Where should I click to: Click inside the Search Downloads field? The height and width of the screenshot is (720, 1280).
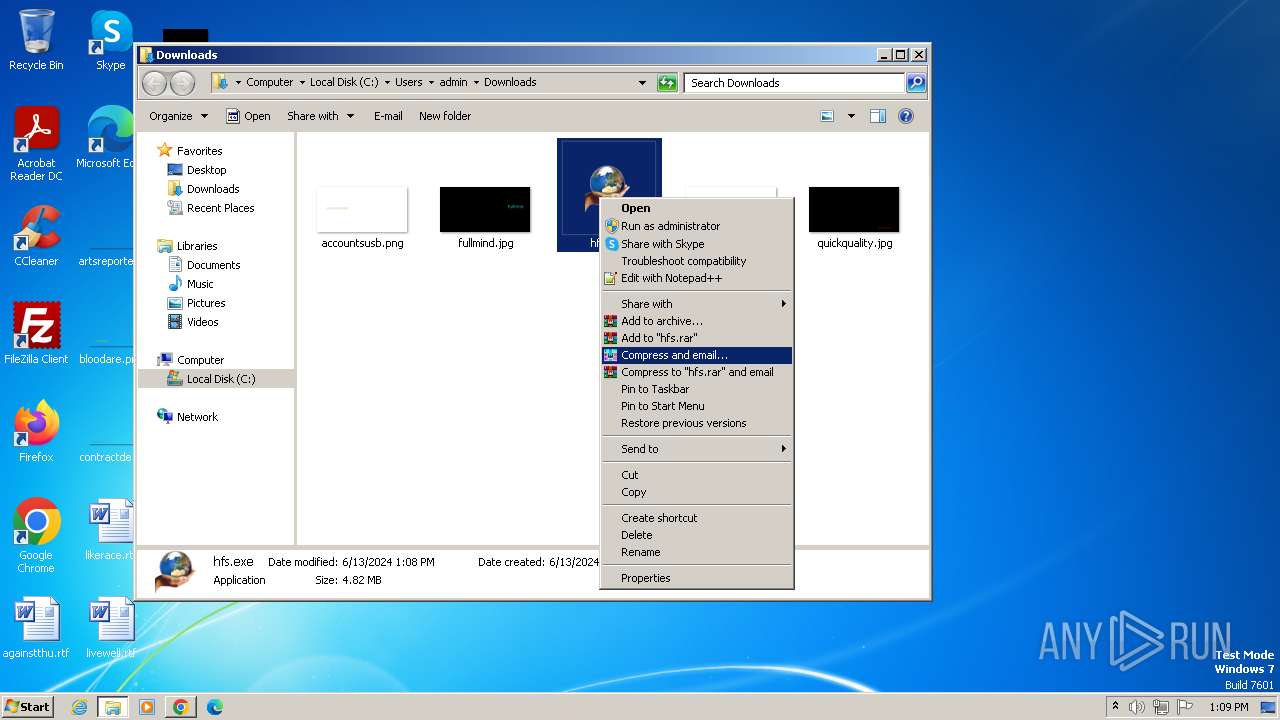click(x=795, y=83)
